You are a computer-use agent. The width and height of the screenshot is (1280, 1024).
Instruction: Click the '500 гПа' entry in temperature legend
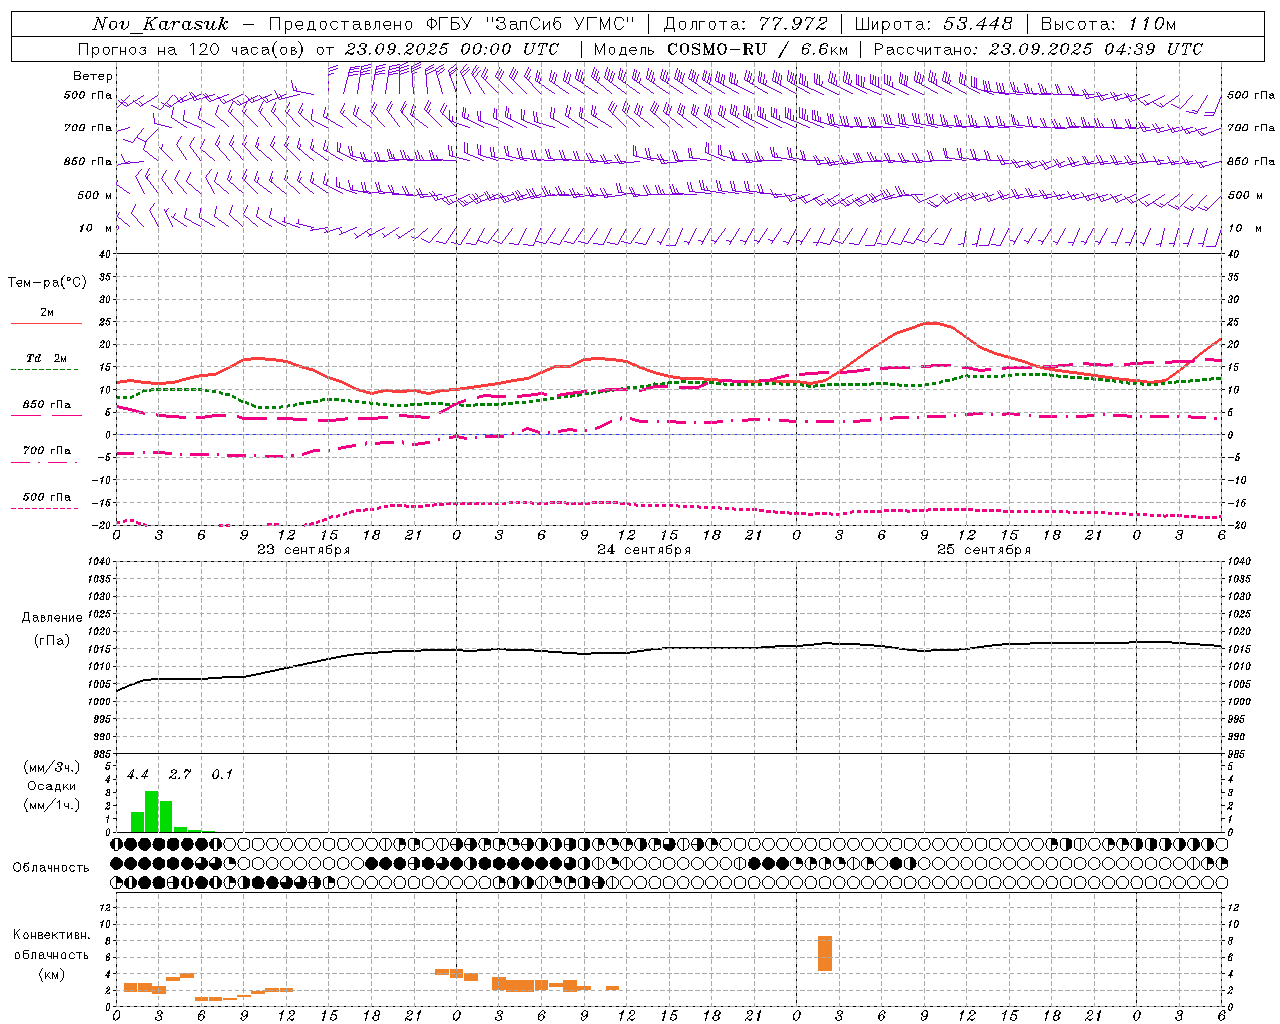pyautogui.click(x=47, y=497)
